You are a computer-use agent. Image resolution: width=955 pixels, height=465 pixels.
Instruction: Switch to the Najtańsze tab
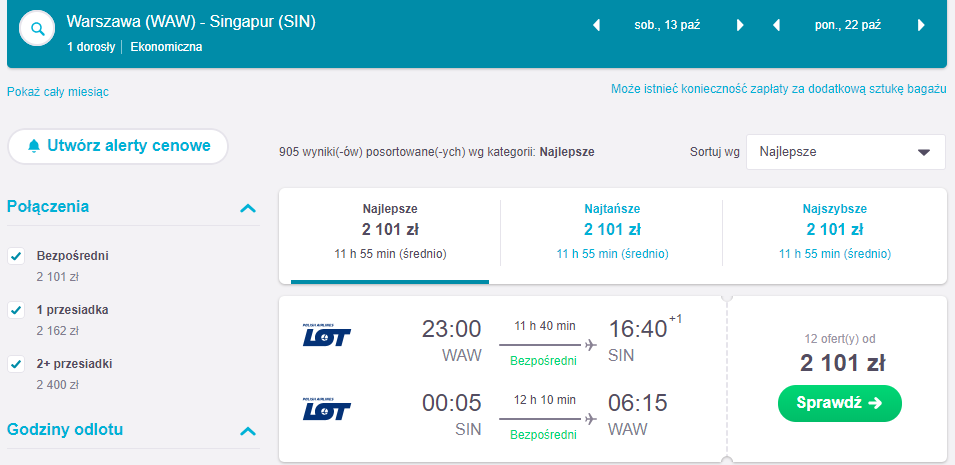(612, 231)
